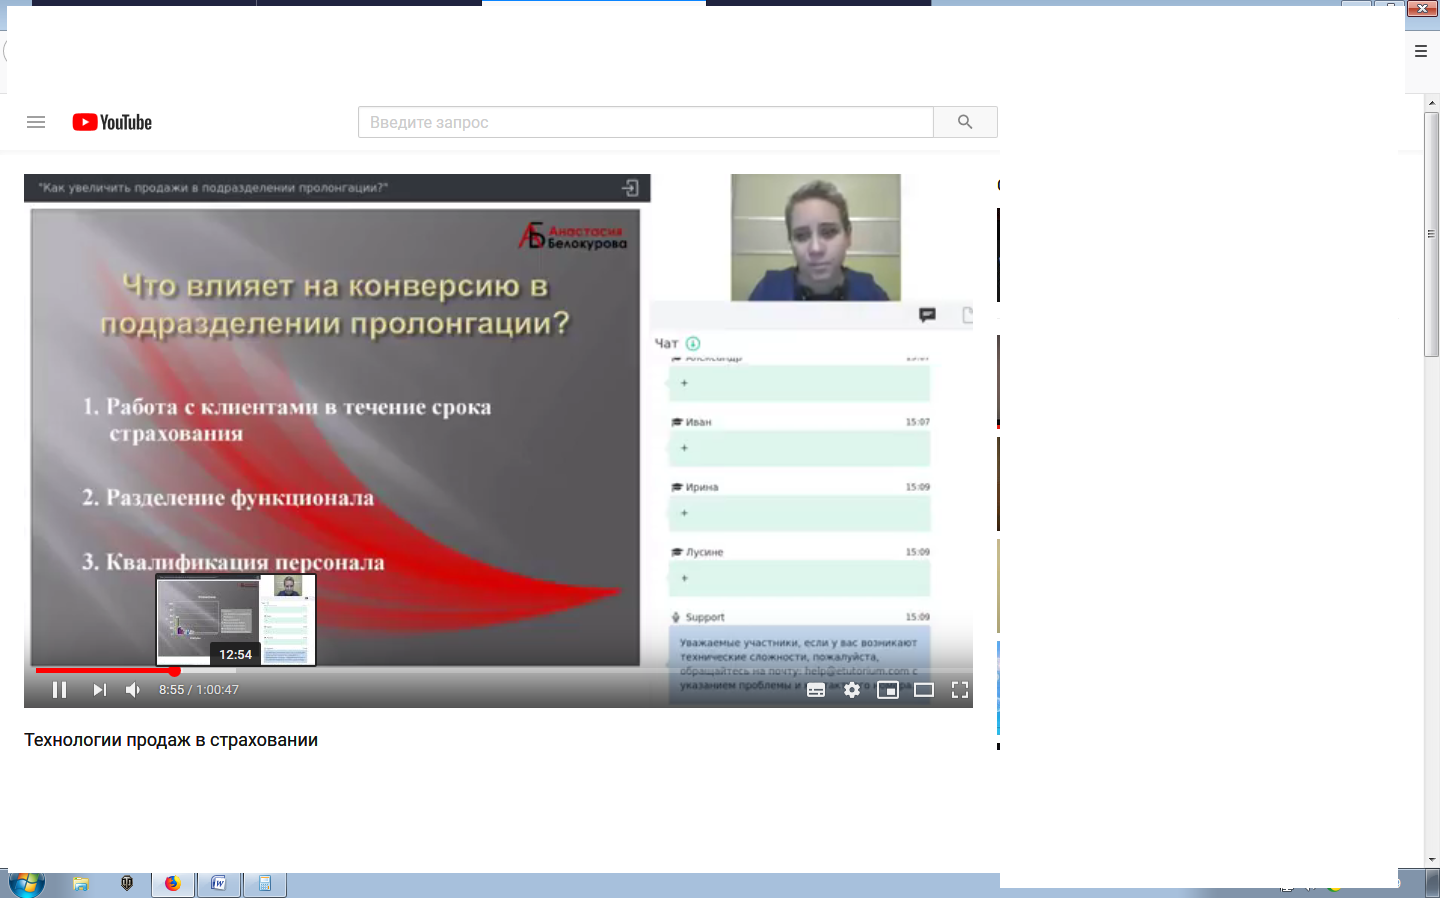This screenshot has width=1440, height=898.
Task: Click the 8:55 / 1:00:47 time display
Action: 199,690
